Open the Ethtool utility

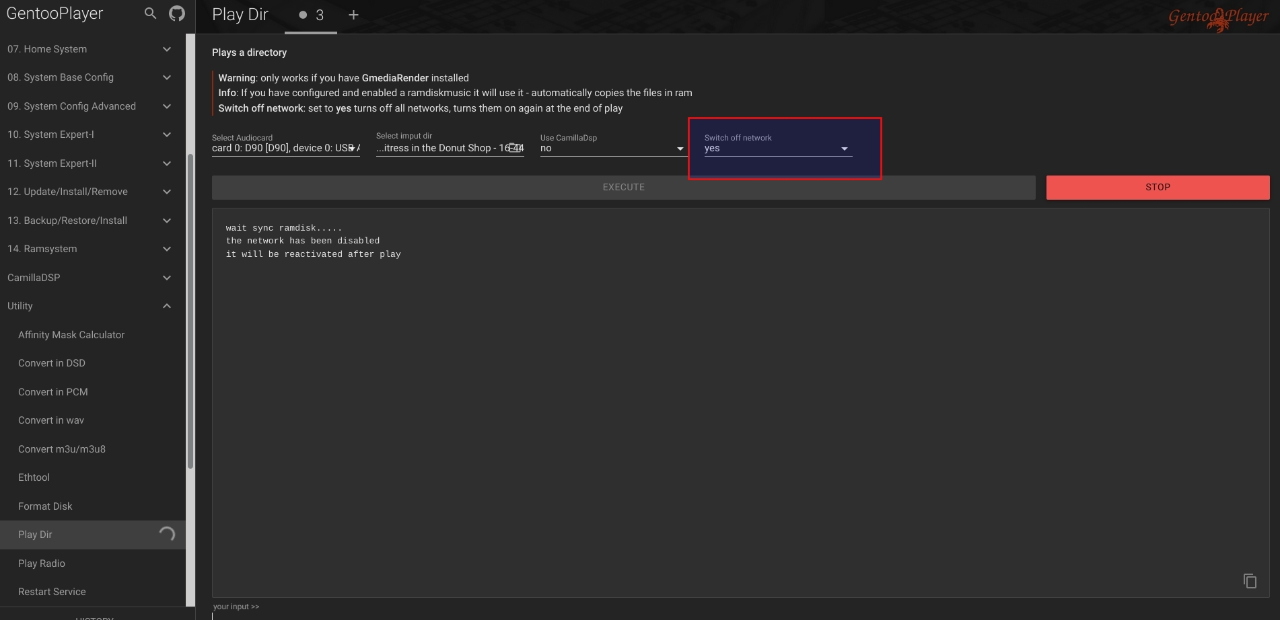(x=93, y=477)
